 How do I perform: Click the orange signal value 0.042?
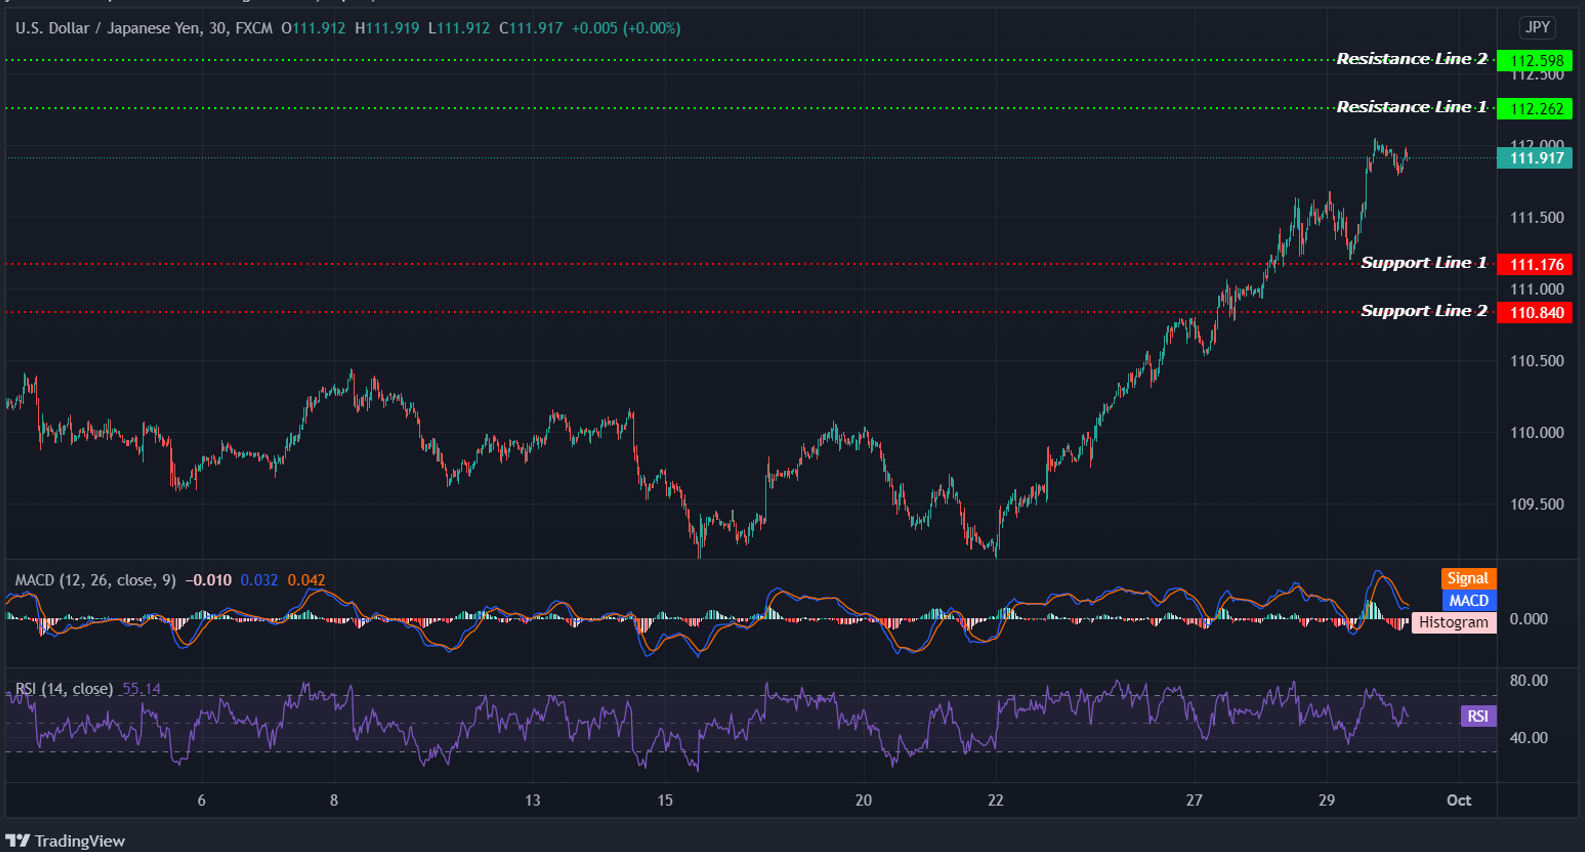[x=306, y=580]
